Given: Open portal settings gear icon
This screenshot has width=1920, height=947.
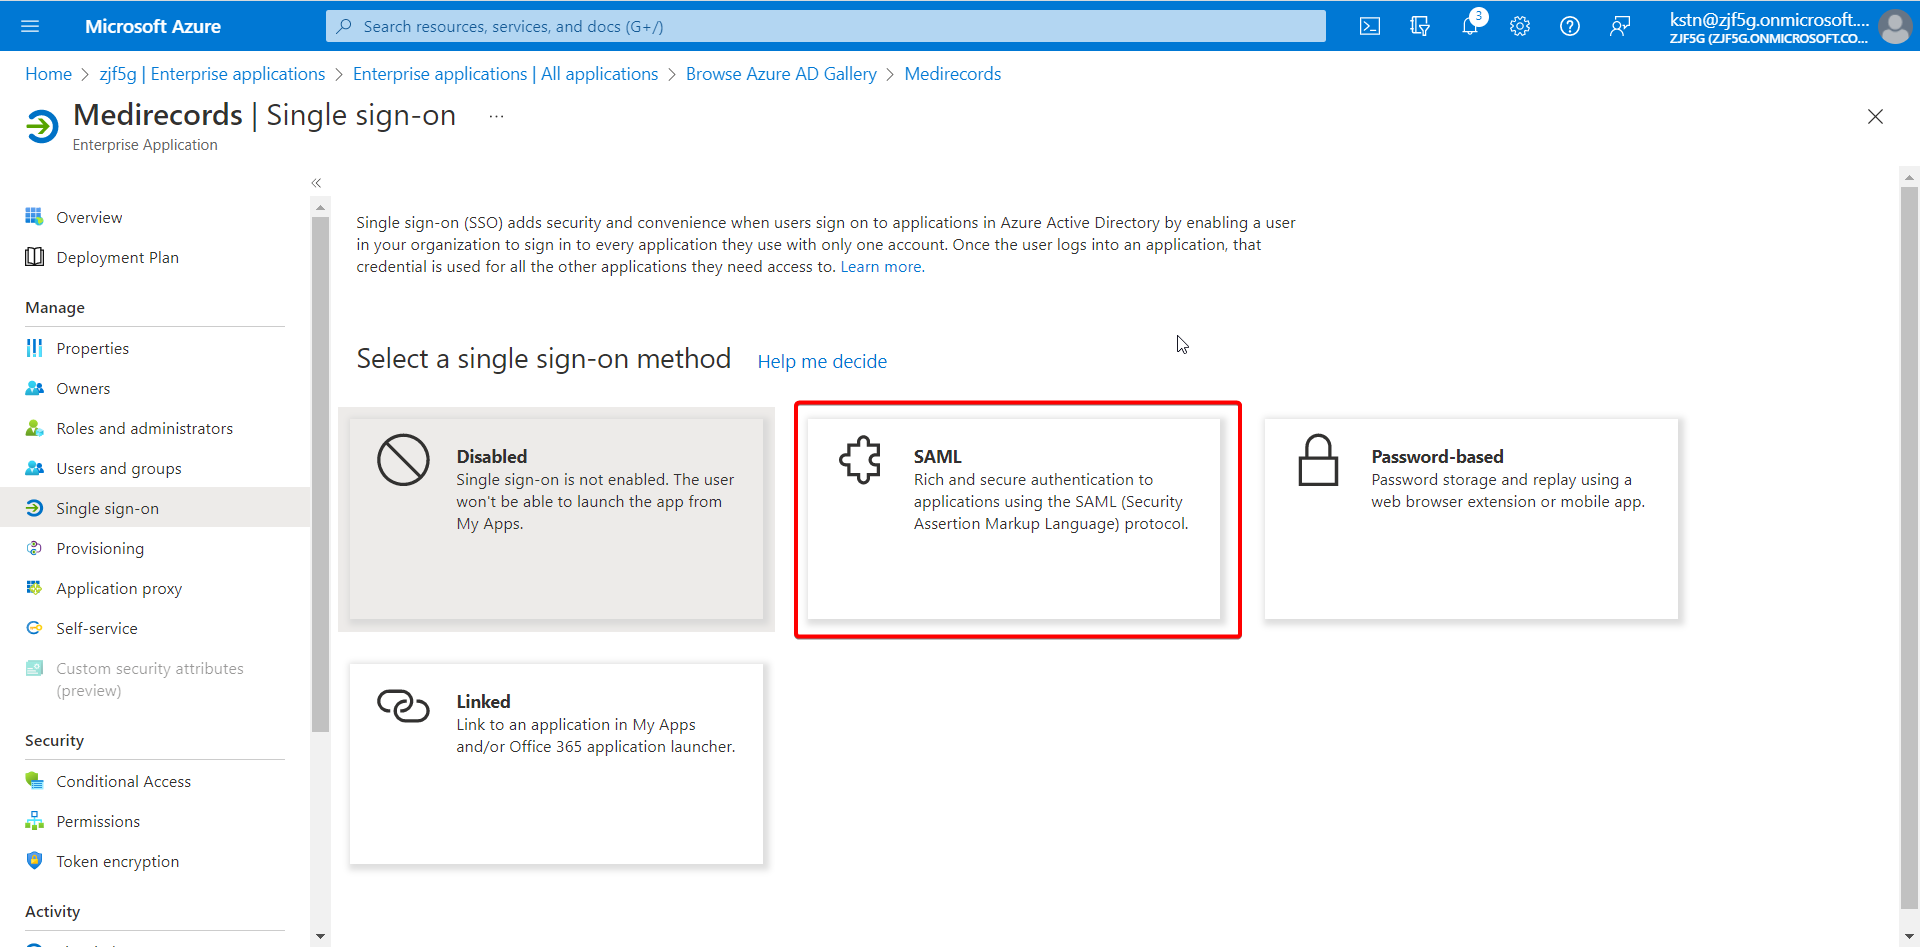Looking at the screenshot, I should click(1520, 26).
